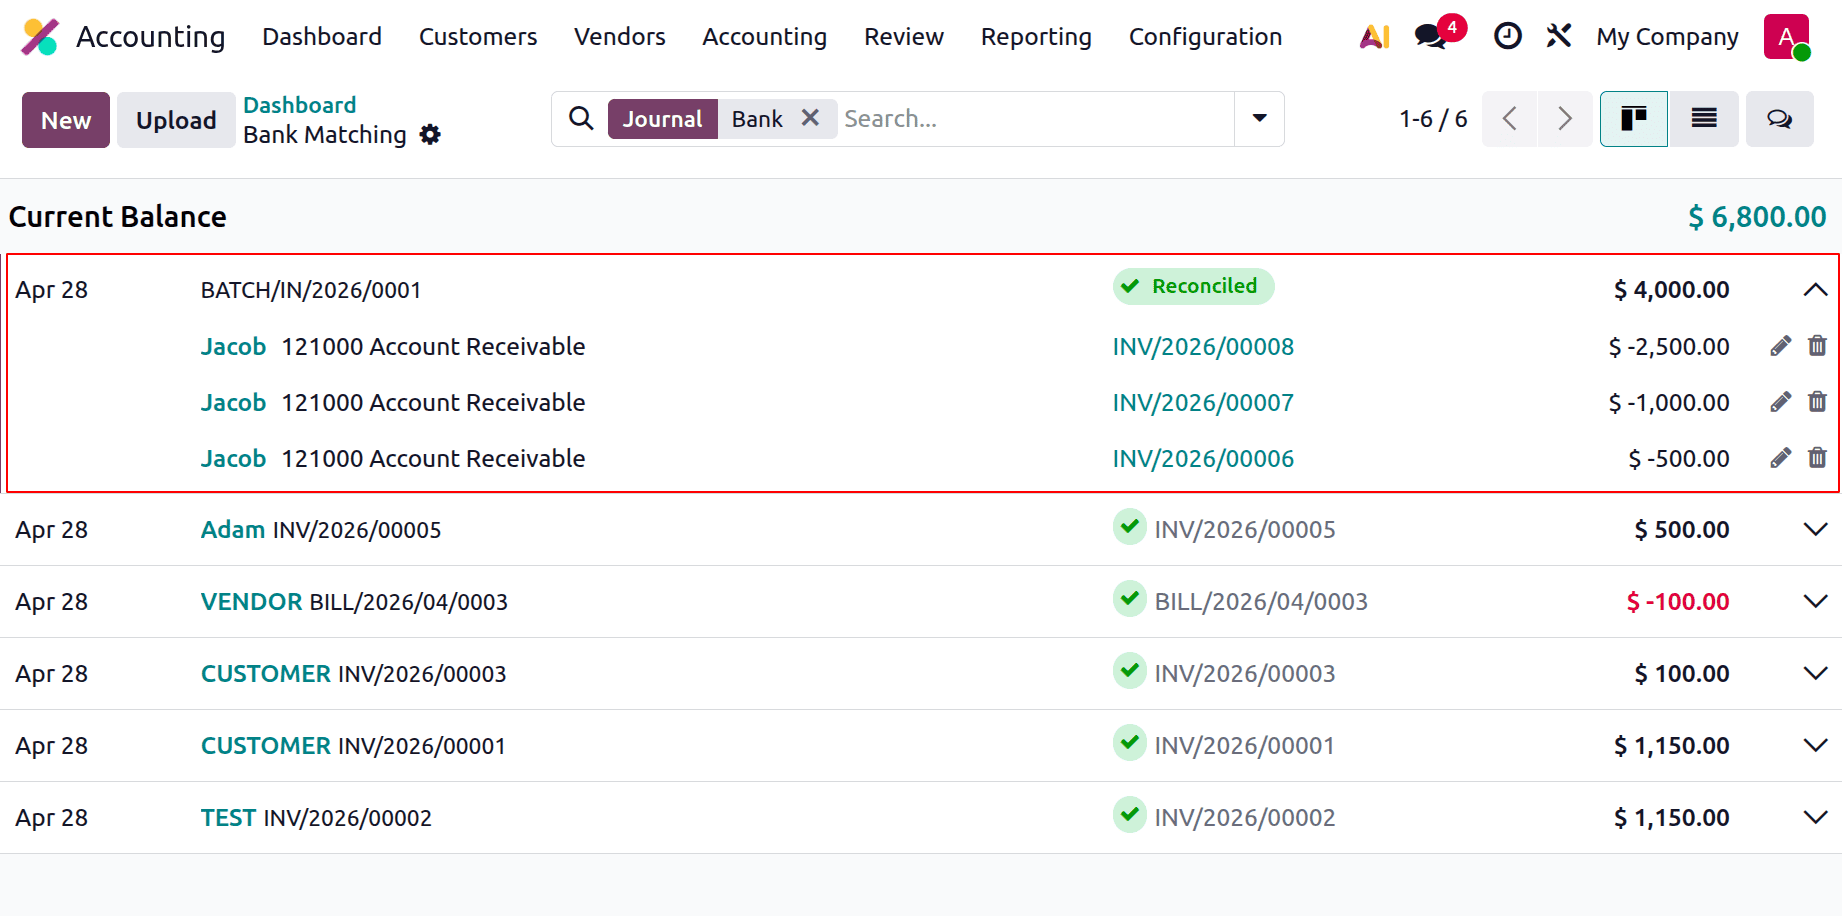Open the activities clock icon
1842x916 pixels.
point(1507,37)
